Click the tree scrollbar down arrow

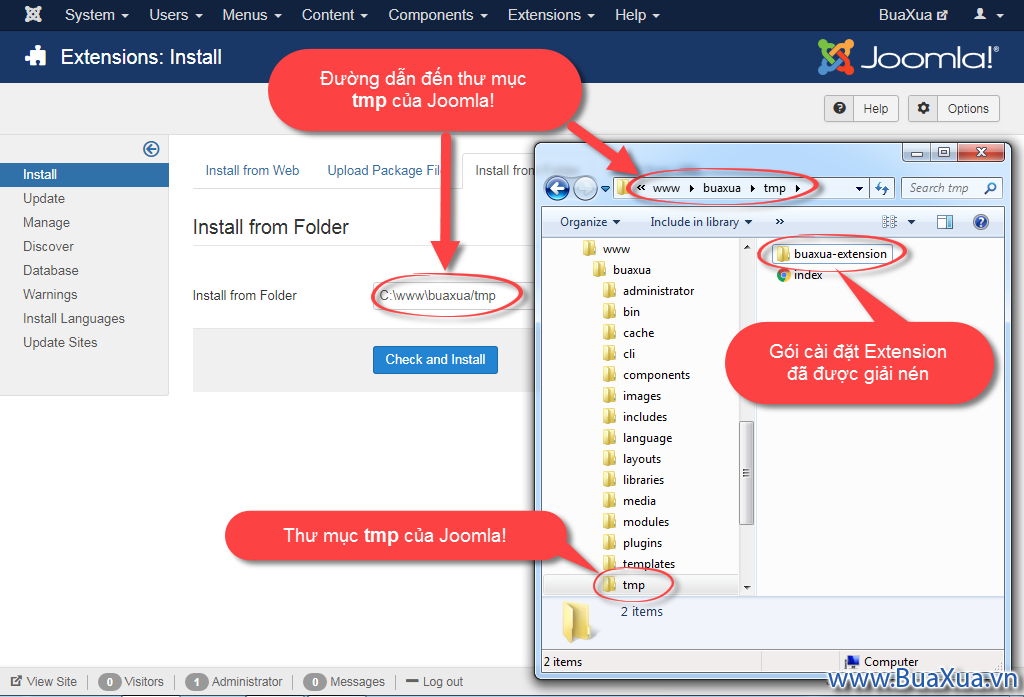tap(747, 587)
